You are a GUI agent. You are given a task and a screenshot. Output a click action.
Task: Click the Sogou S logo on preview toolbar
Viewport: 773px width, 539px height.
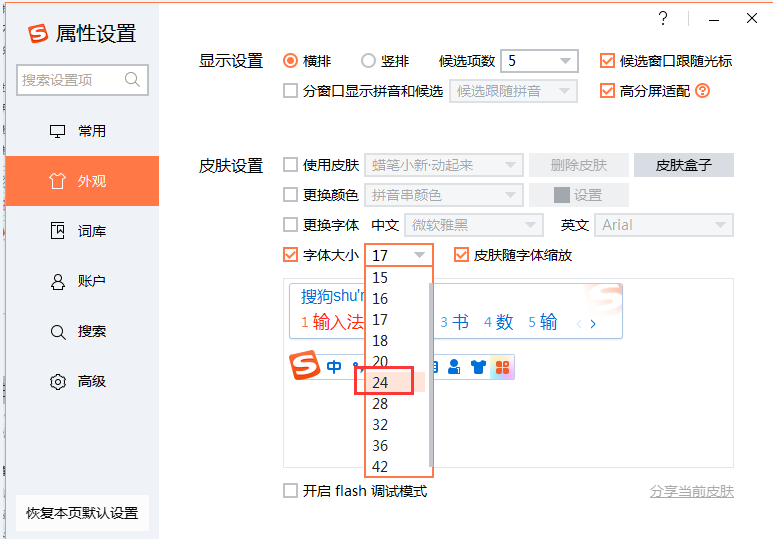click(304, 365)
